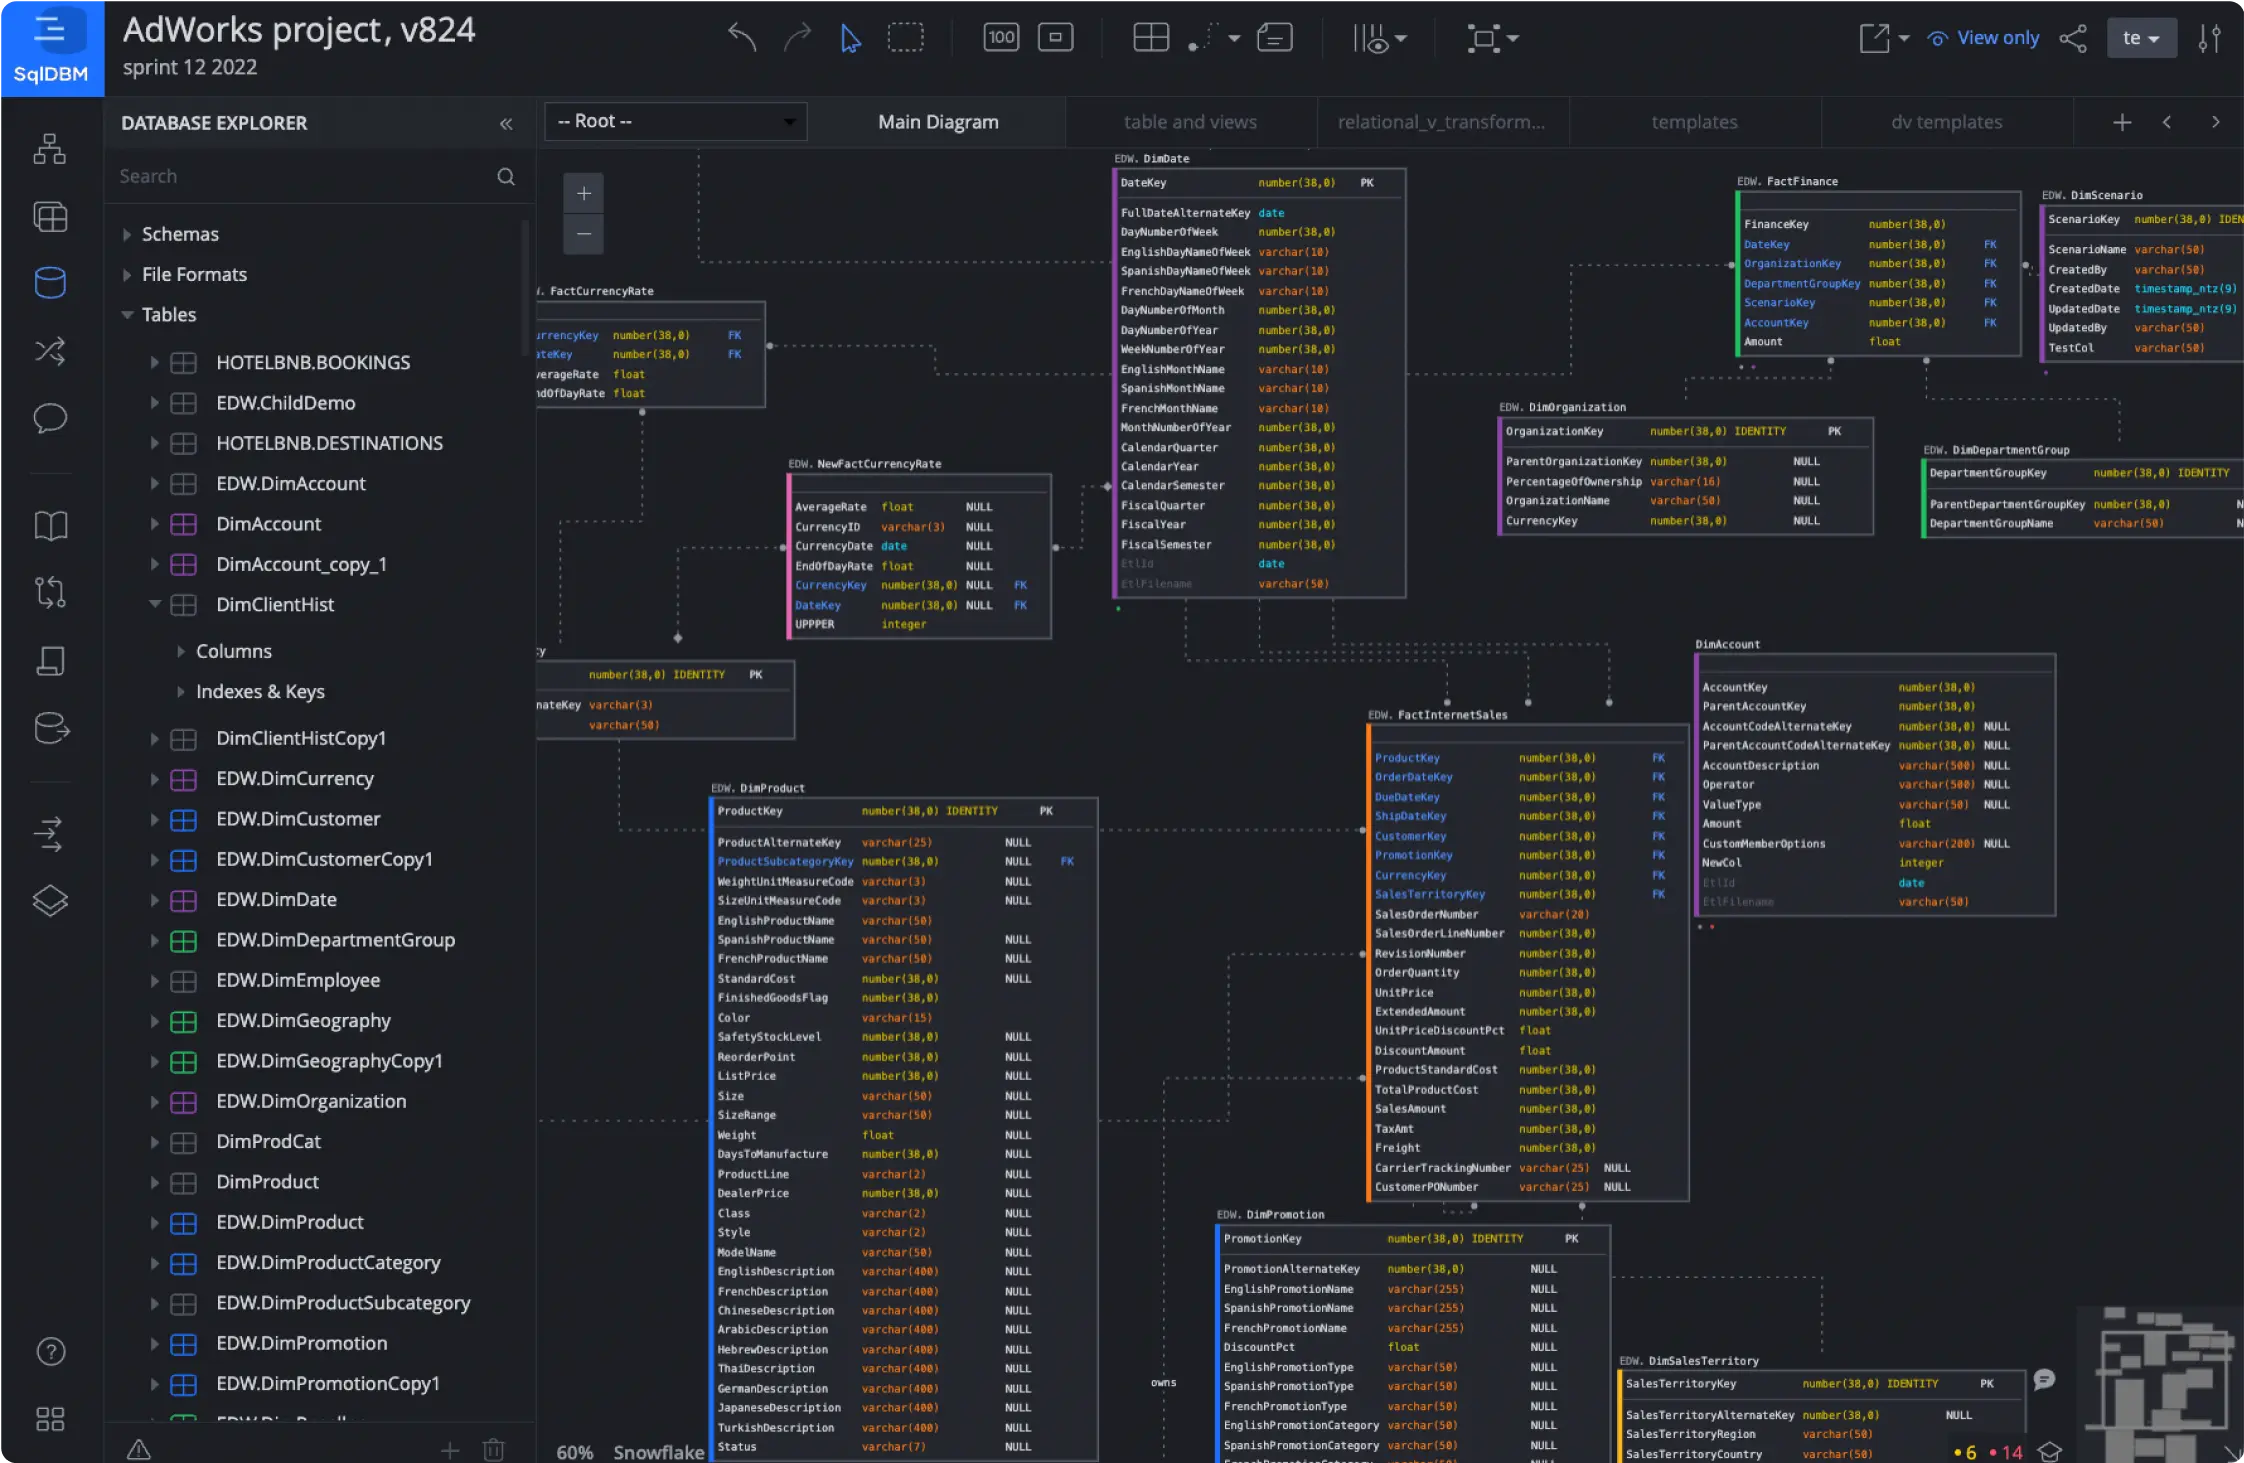Select the pointer/selection tool icon

[850, 36]
